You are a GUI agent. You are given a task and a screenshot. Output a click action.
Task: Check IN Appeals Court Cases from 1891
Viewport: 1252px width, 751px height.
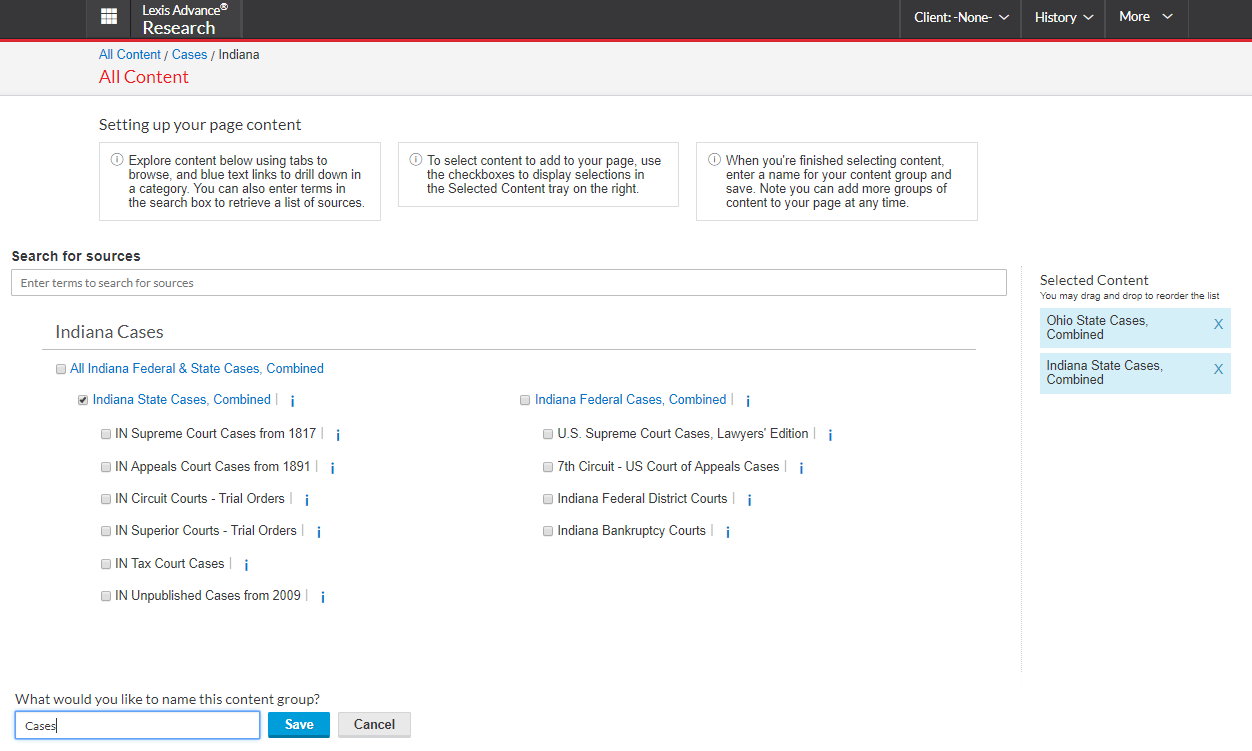tap(106, 467)
